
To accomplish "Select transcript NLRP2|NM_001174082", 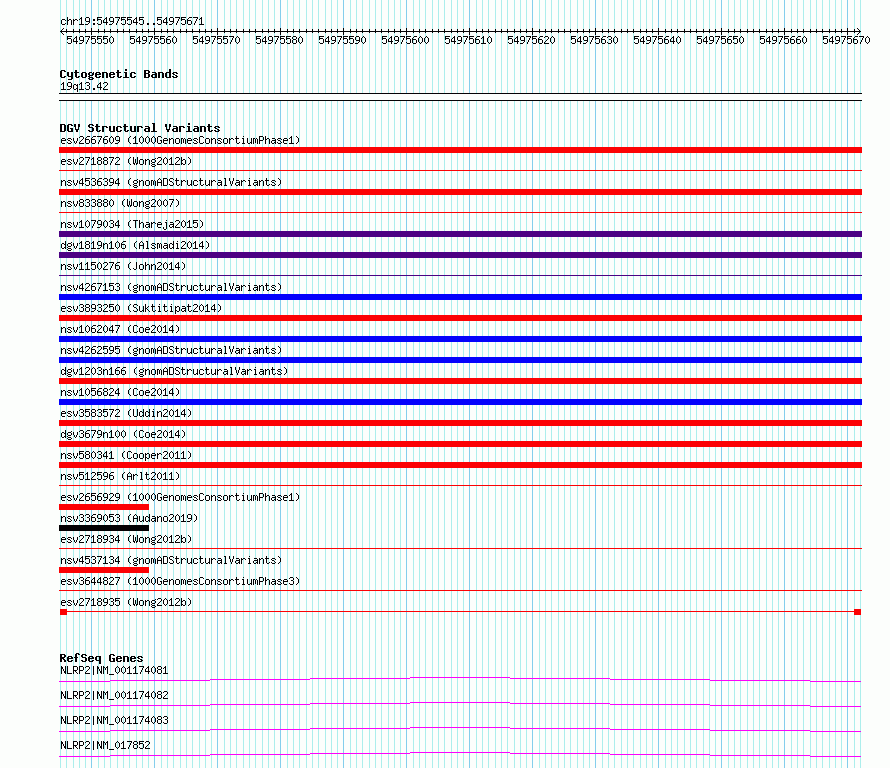I will pyautogui.click(x=114, y=695).
